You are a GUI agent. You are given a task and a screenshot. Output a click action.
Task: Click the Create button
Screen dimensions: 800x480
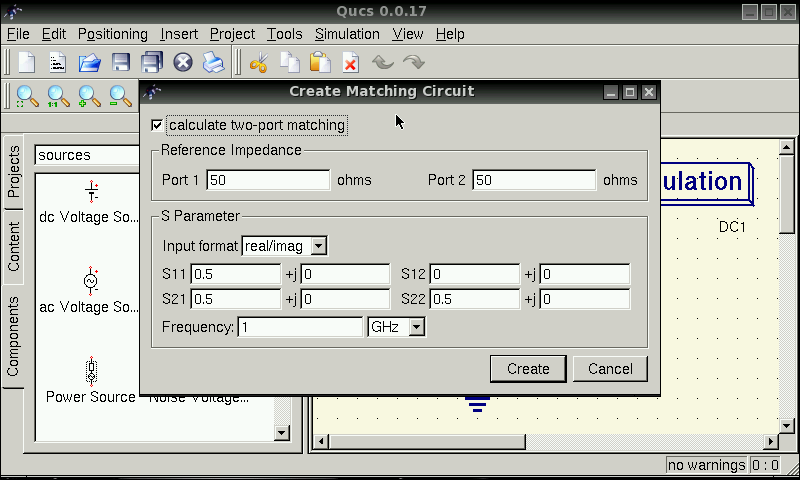coord(528,369)
